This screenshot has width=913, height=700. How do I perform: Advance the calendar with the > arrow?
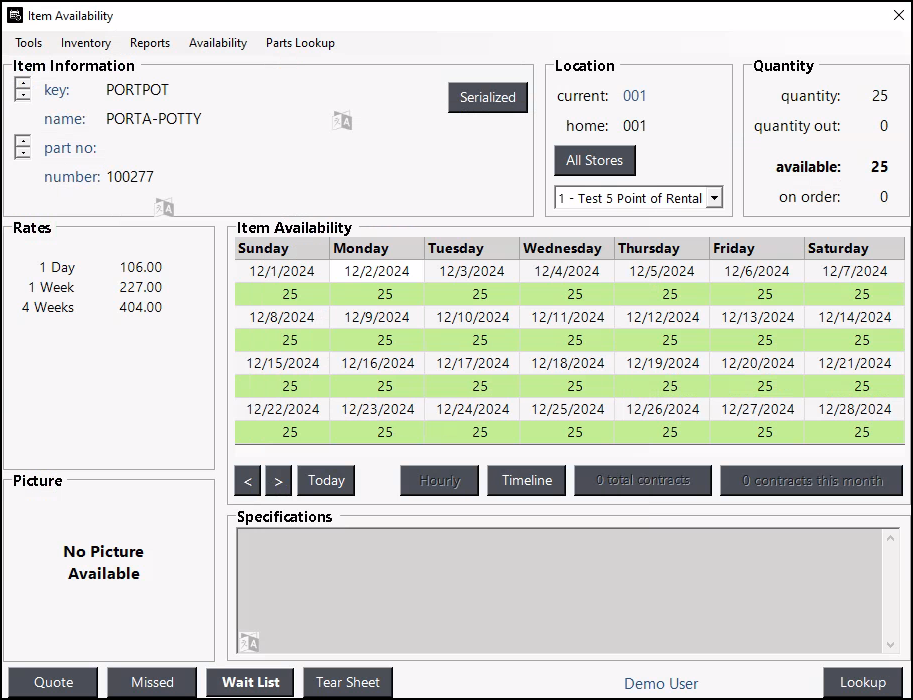[278, 481]
